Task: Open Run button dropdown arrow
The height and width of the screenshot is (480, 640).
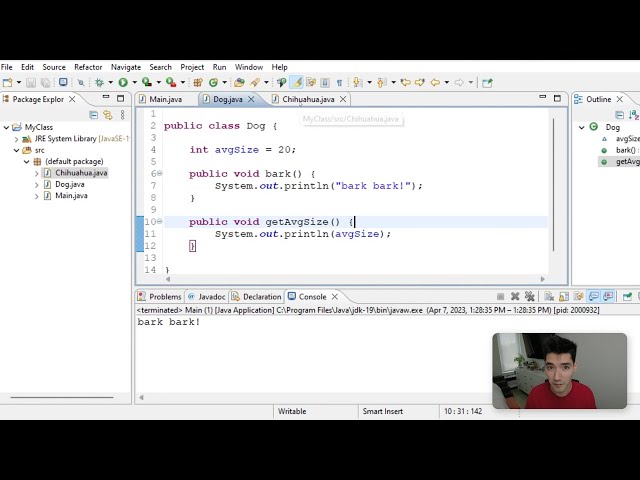Action: [134, 82]
